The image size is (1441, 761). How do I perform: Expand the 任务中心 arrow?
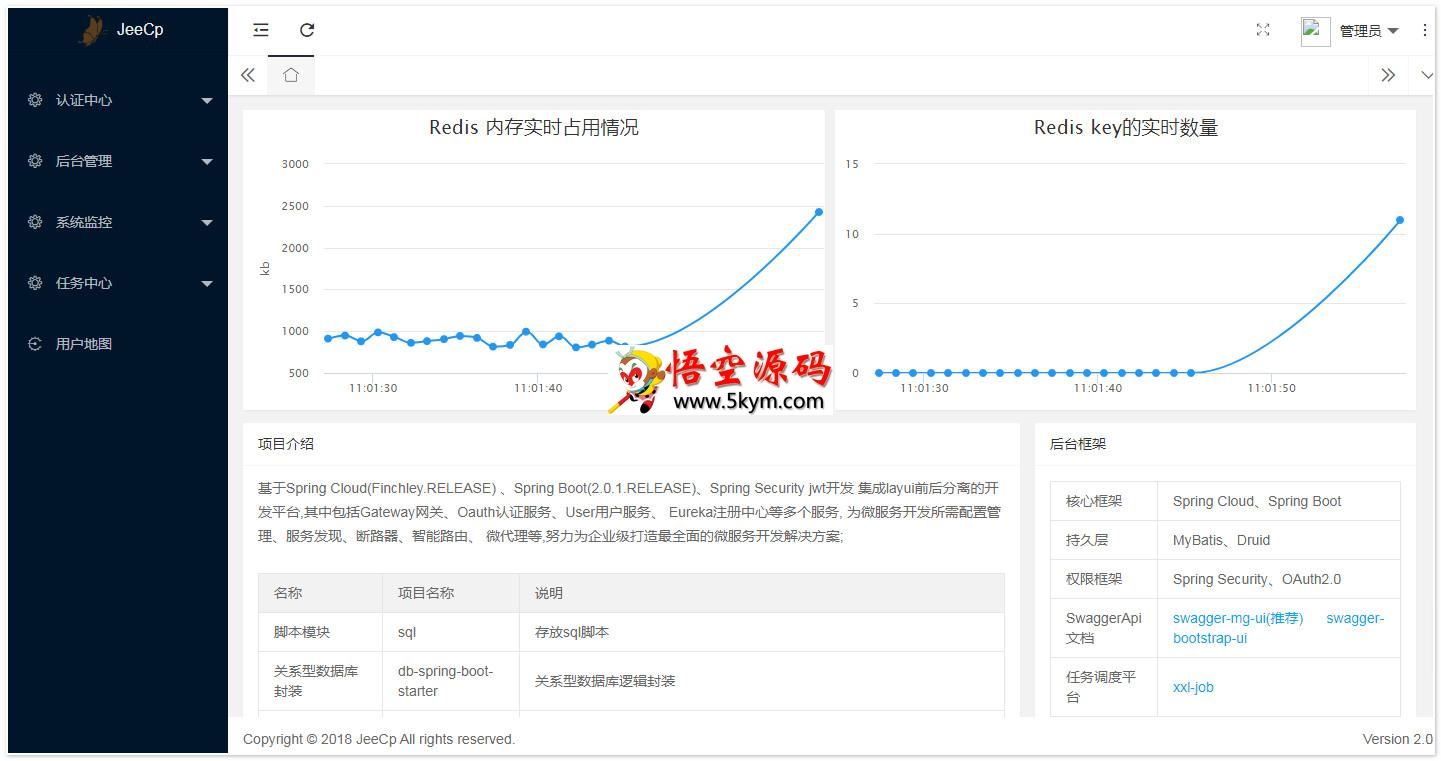point(207,284)
